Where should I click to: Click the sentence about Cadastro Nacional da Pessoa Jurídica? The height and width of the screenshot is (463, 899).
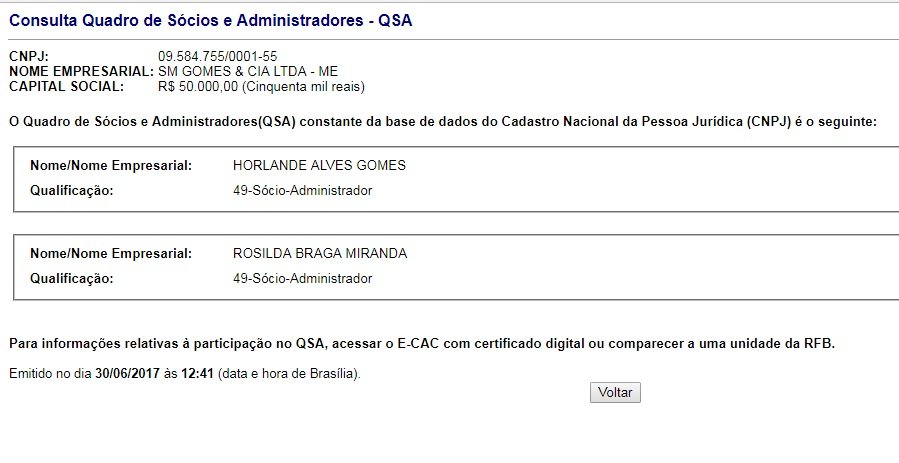442,121
